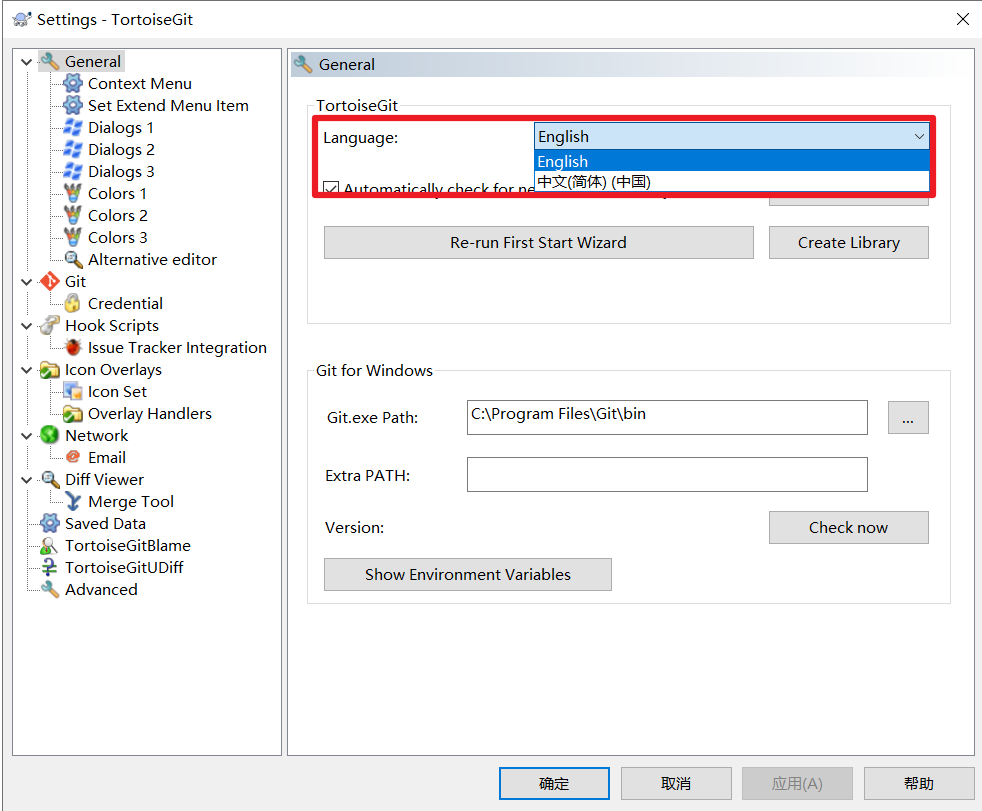
Task: Click Show Environment Variables button
Action: coord(468,574)
